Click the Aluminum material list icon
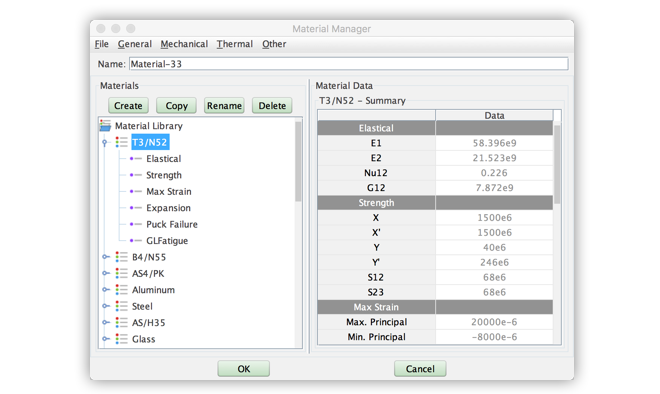The width and height of the screenshot is (660, 394). coord(122,290)
